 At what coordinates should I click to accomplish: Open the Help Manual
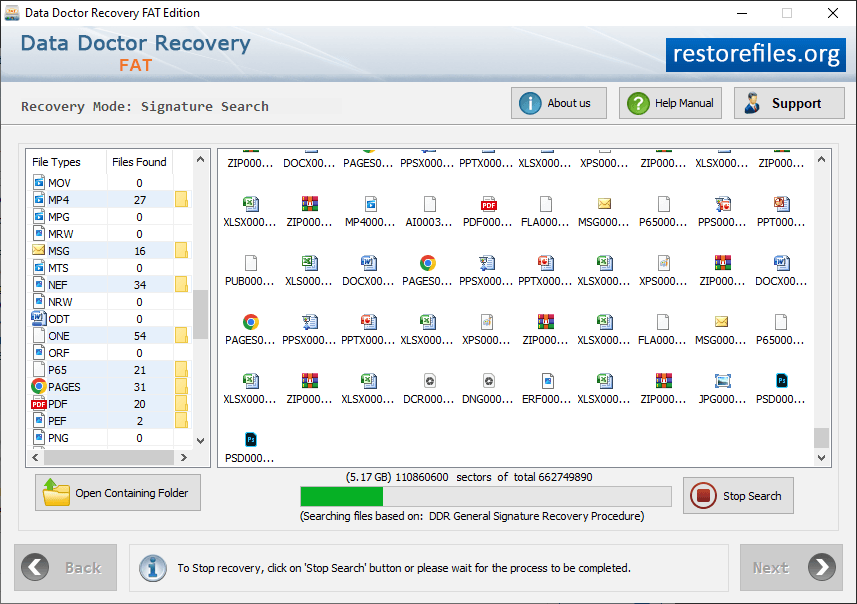pyautogui.click(x=670, y=103)
